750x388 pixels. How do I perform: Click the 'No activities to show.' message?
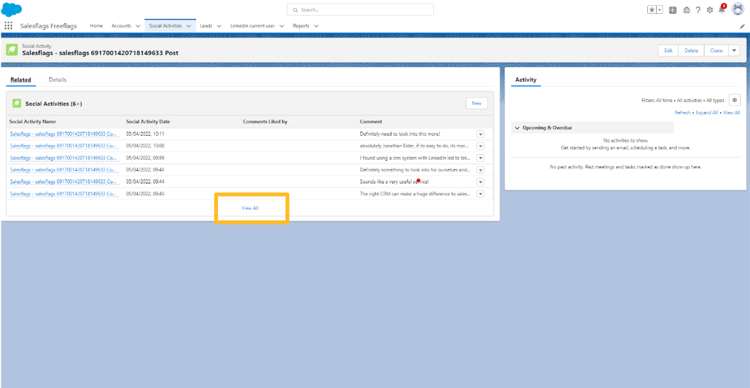(x=625, y=141)
